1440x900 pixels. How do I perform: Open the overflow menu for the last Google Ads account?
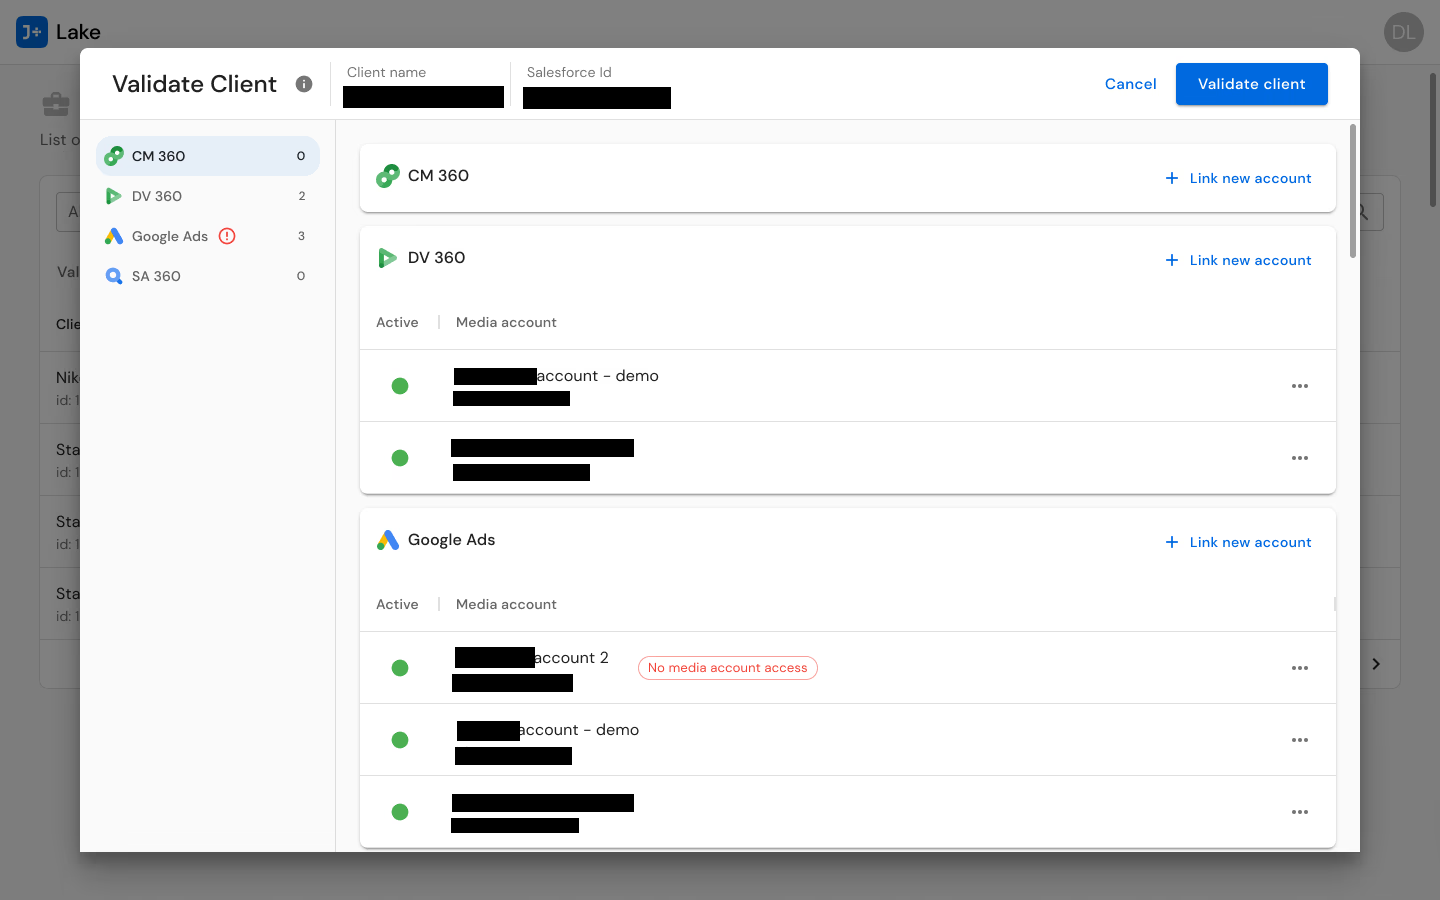(1300, 812)
